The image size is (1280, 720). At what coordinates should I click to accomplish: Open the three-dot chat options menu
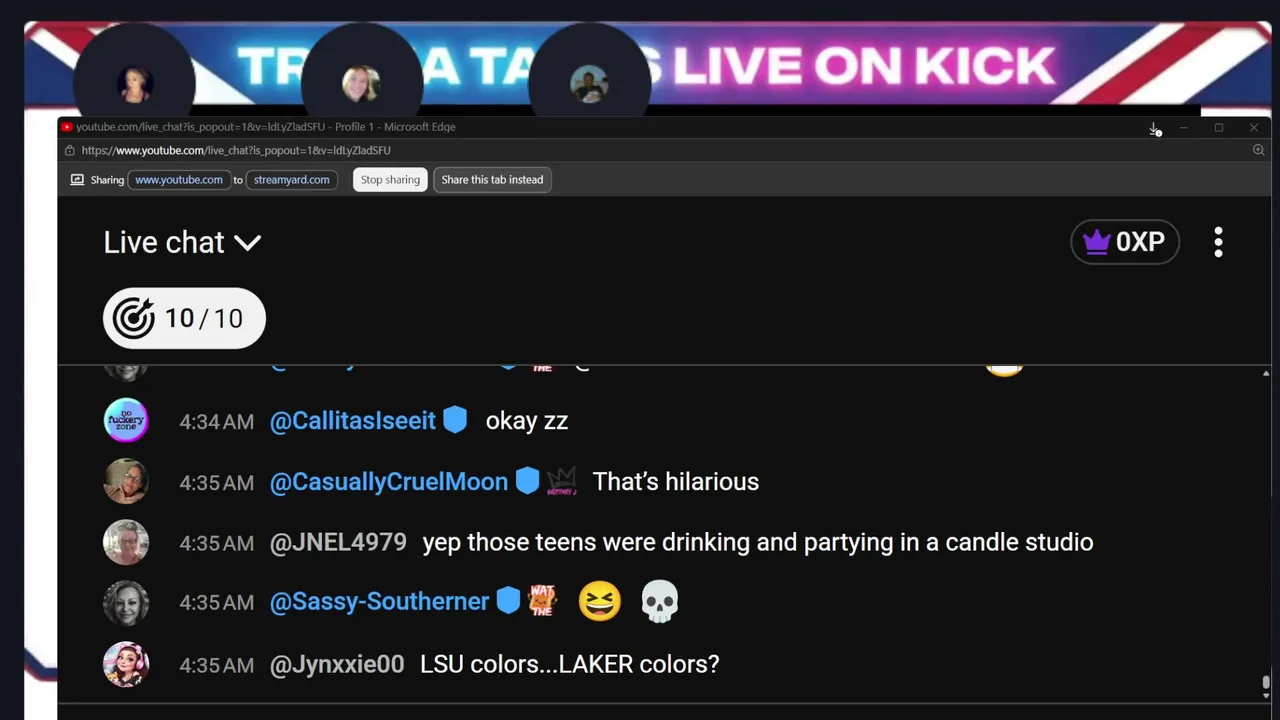(x=1218, y=242)
